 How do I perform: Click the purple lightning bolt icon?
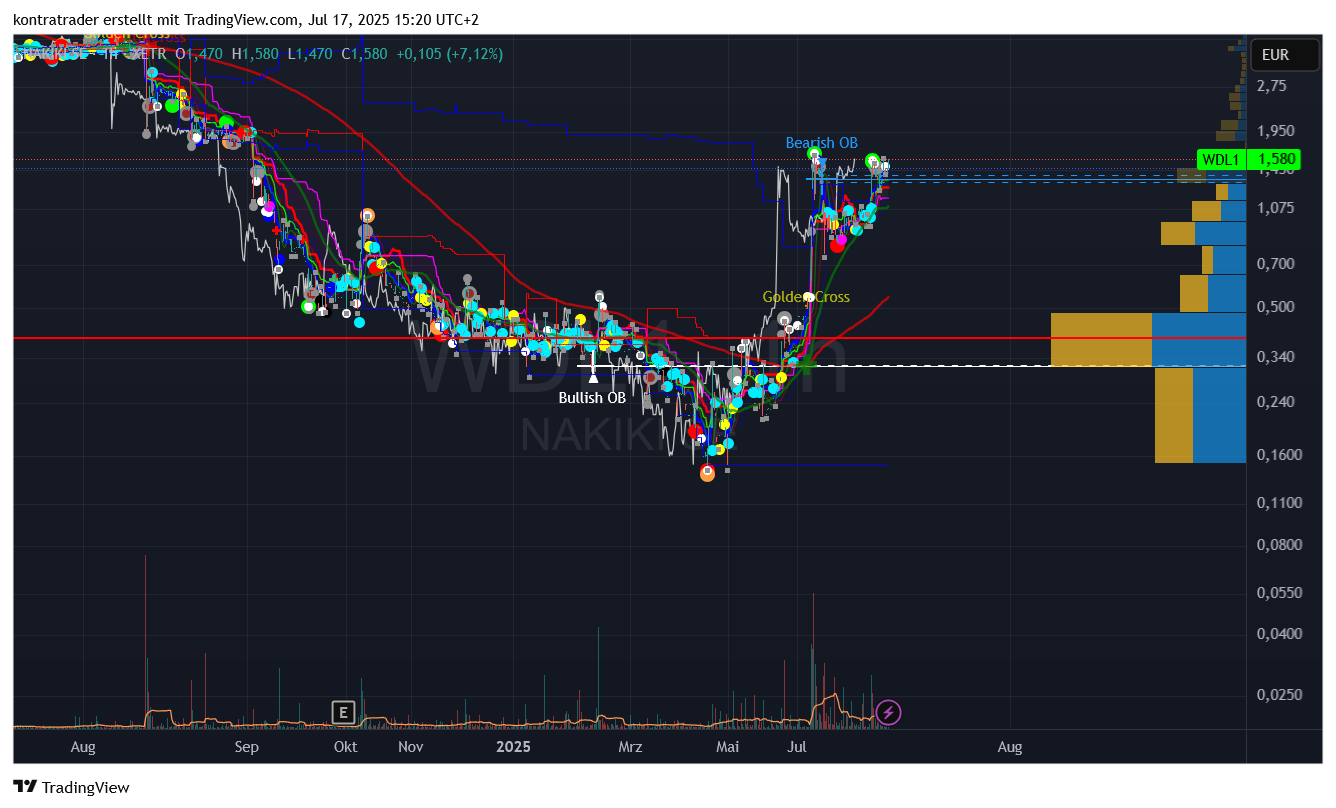(x=888, y=712)
